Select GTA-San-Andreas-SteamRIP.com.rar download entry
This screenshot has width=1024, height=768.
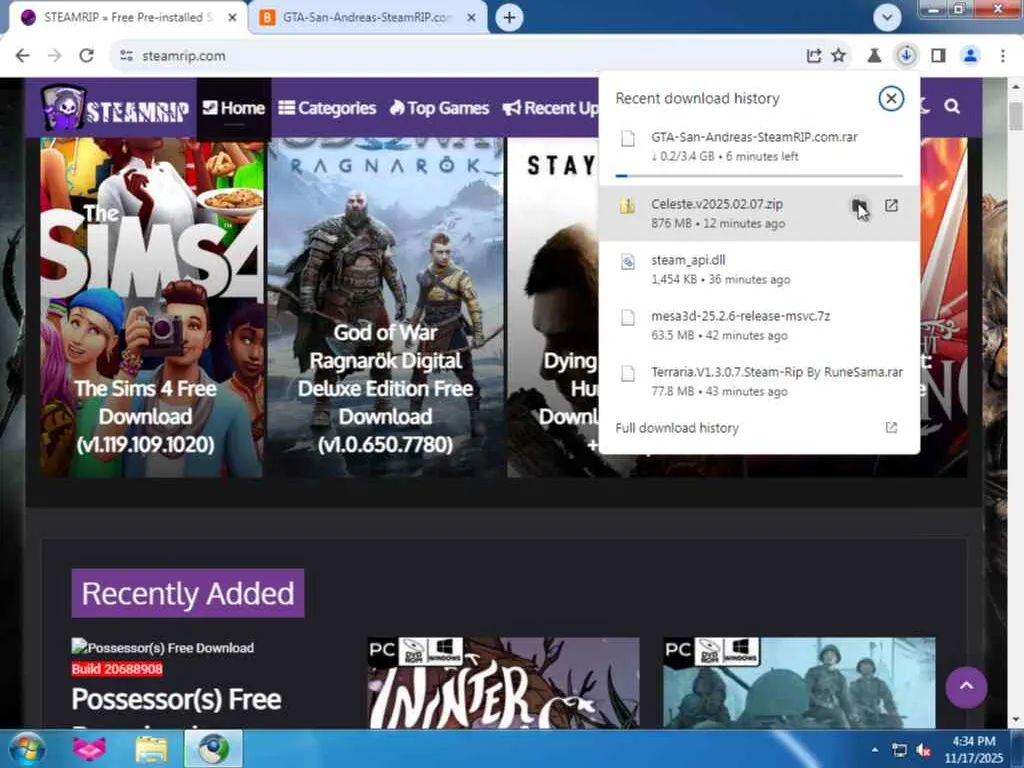[x=759, y=147]
